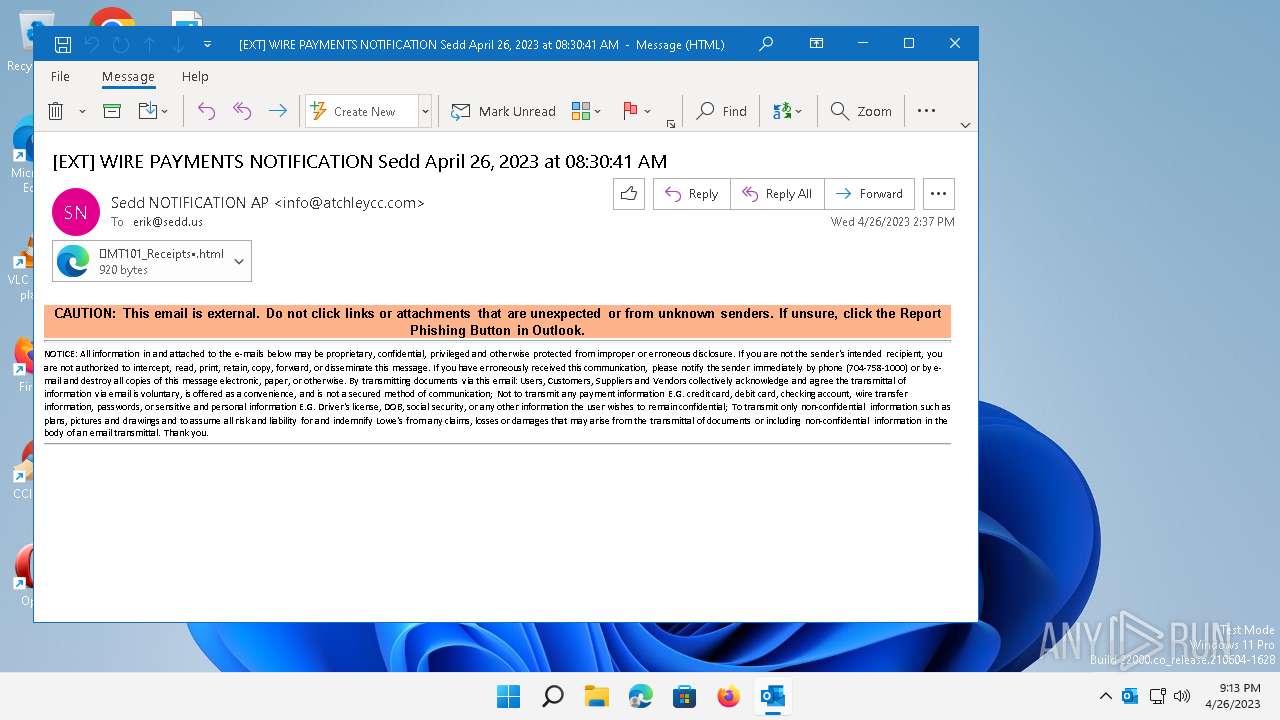The width and height of the screenshot is (1280, 720).
Task: Click the Outlook icon in system tray
Action: click(x=1130, y=696)
